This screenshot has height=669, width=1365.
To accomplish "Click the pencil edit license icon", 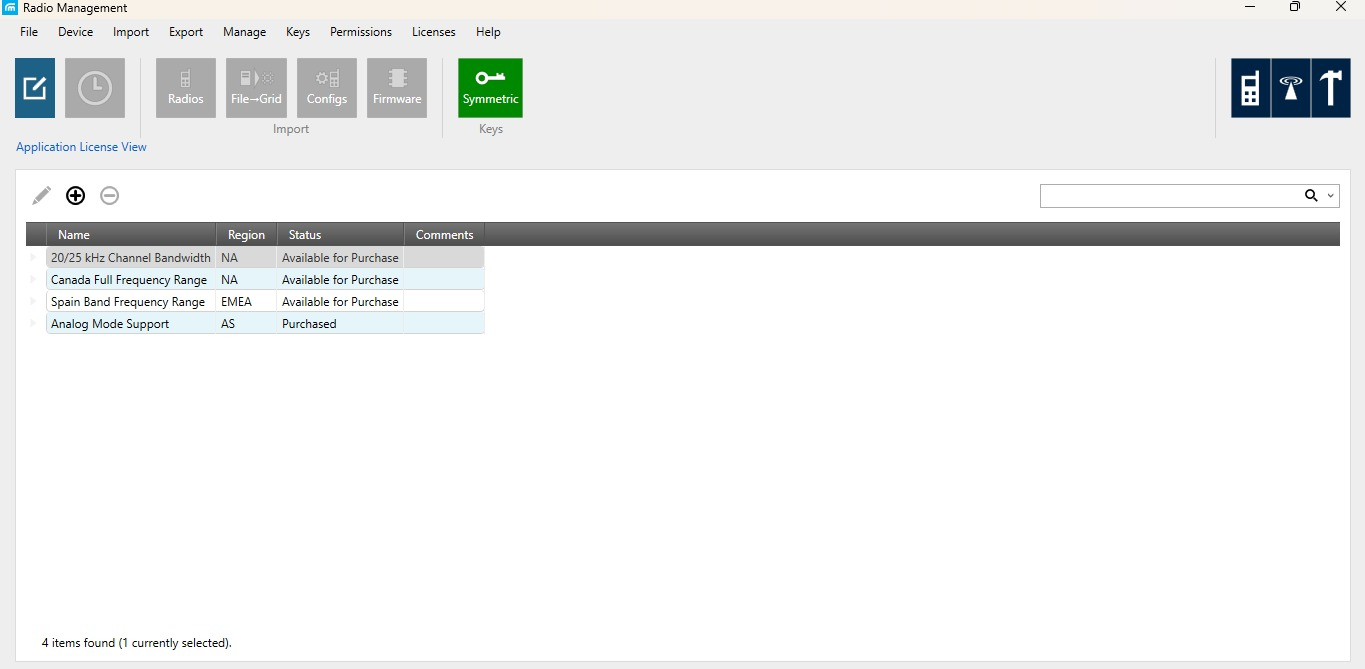I will [41, 196].
